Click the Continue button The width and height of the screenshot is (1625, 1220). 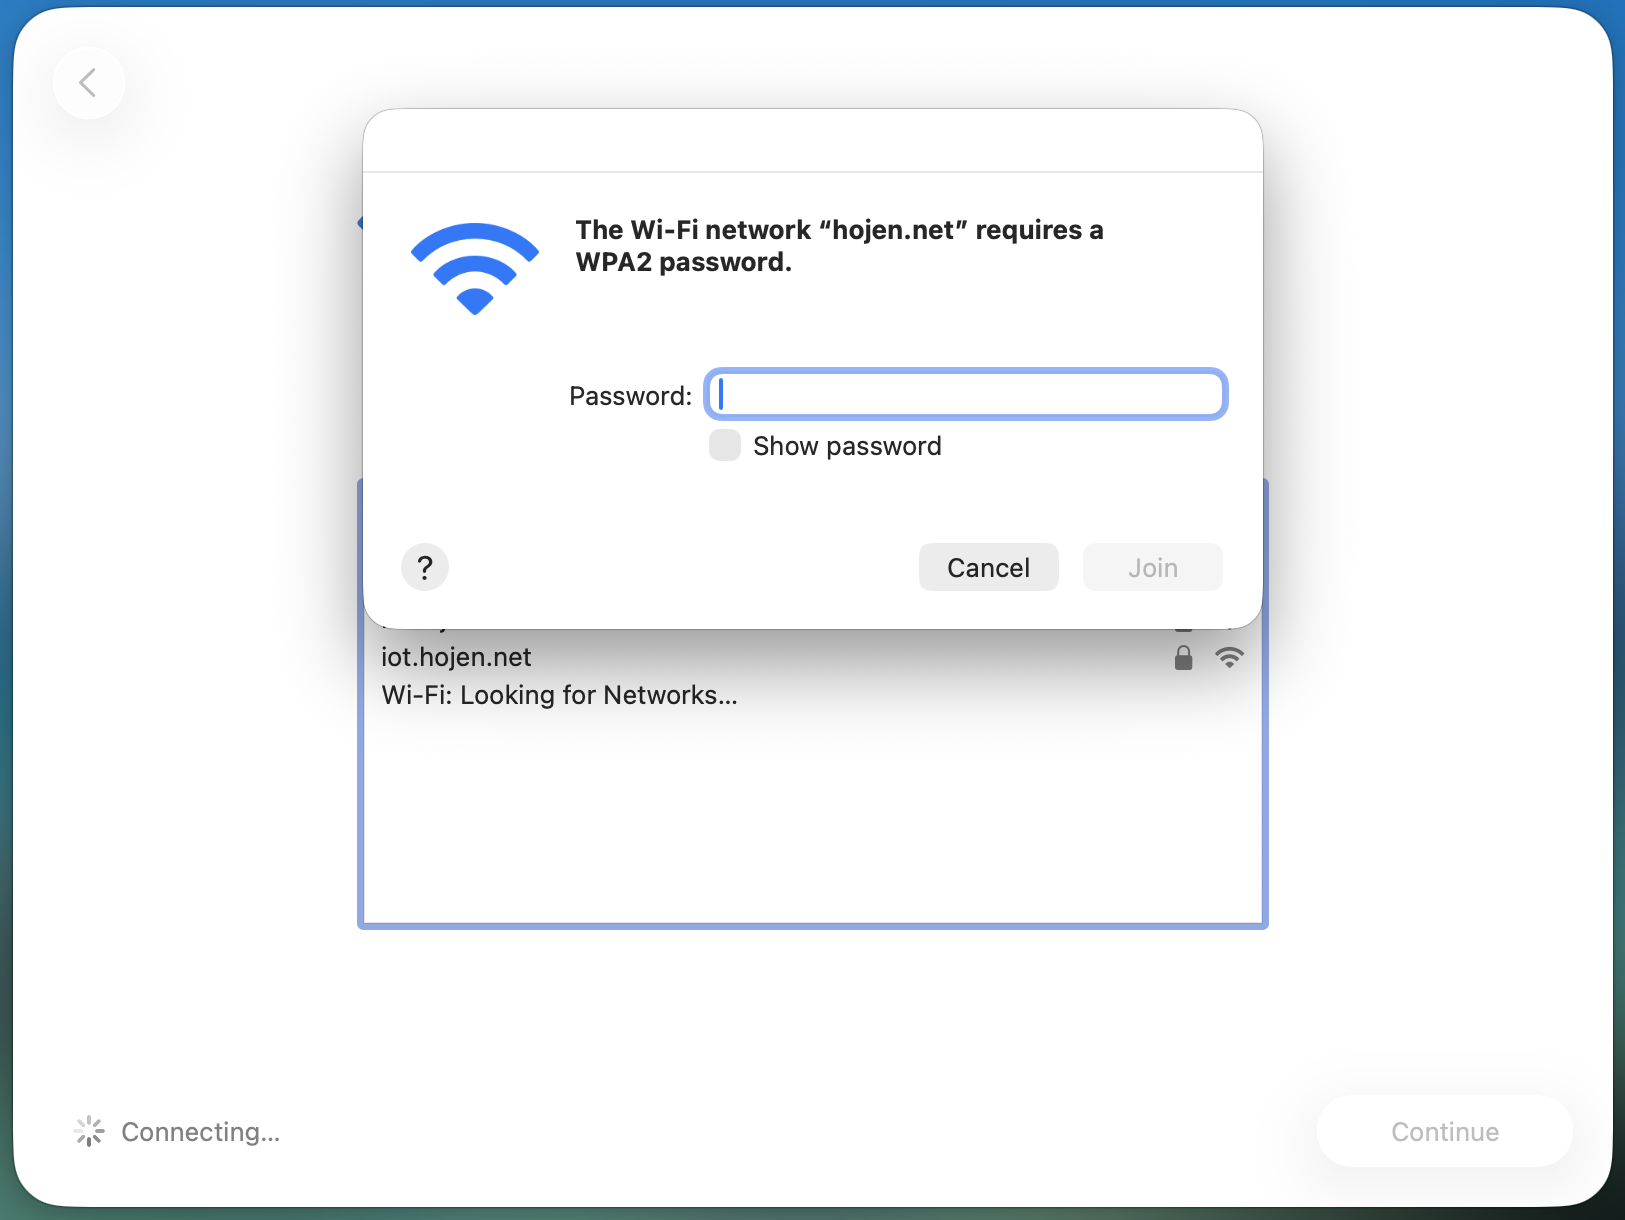pyautogui.click(x=1445, y=1131)
